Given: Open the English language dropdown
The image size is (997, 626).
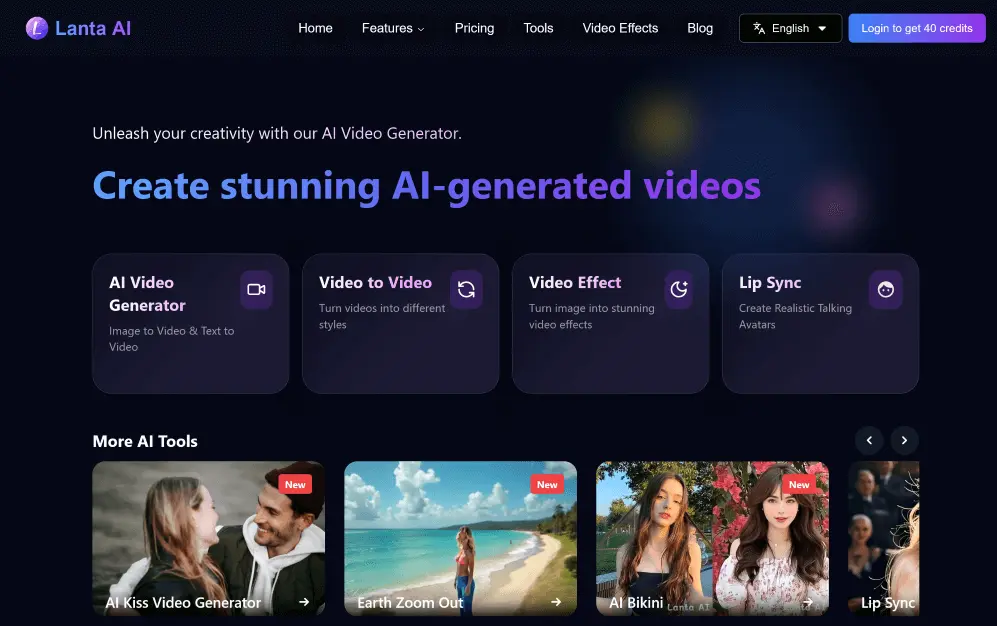Looking at the screenshot, I should point(790,28).
